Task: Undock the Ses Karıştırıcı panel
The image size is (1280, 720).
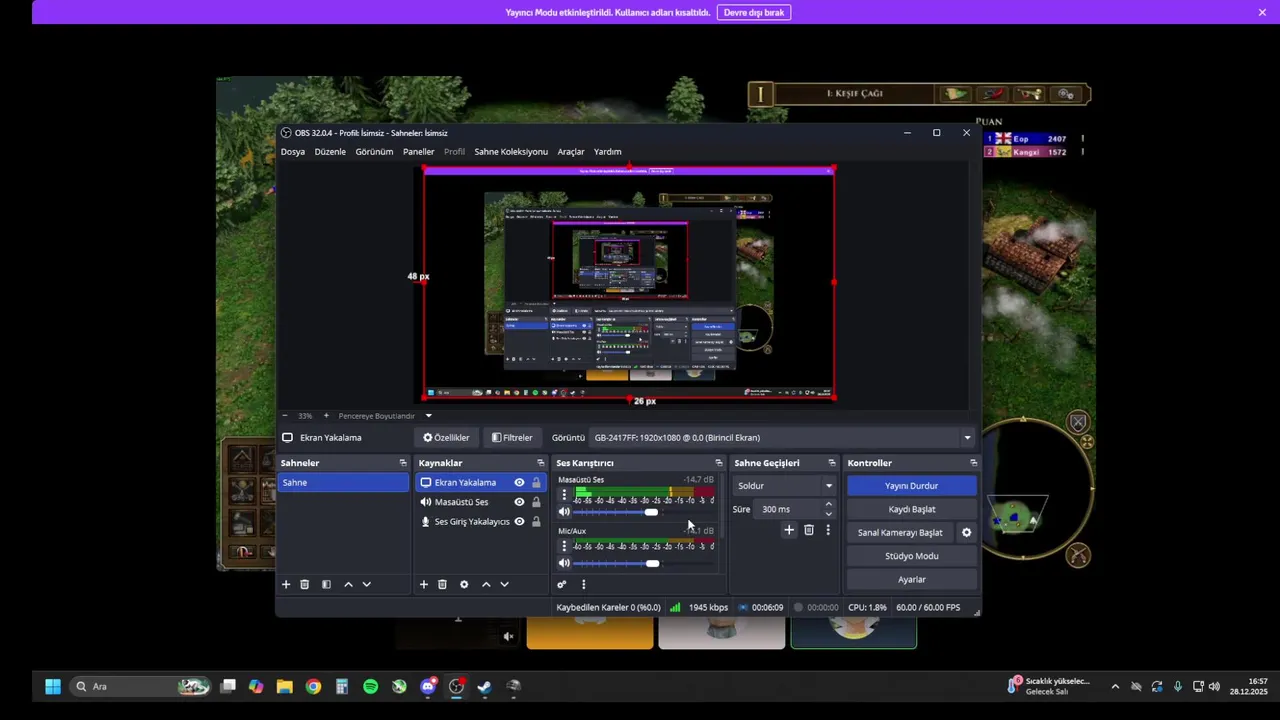Action: coord(718,463)
